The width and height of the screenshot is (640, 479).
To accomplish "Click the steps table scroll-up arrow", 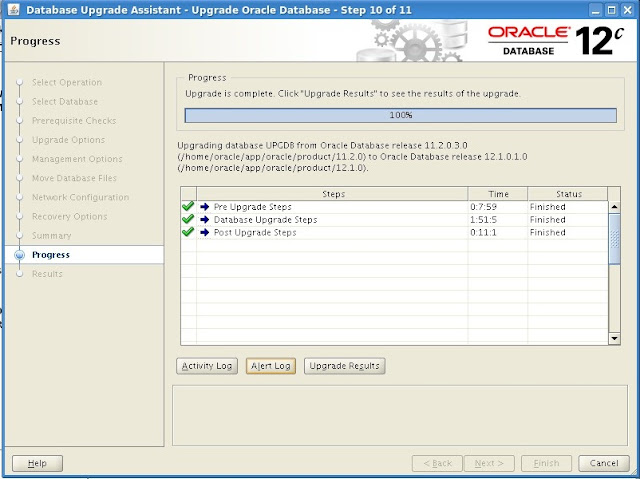I will pos(614,207).
